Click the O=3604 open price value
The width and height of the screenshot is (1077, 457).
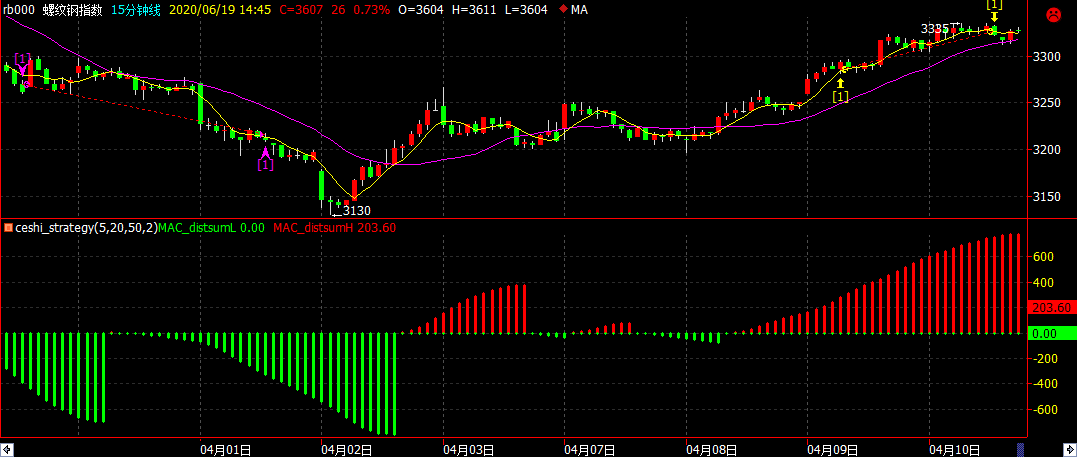coord(422,10)
